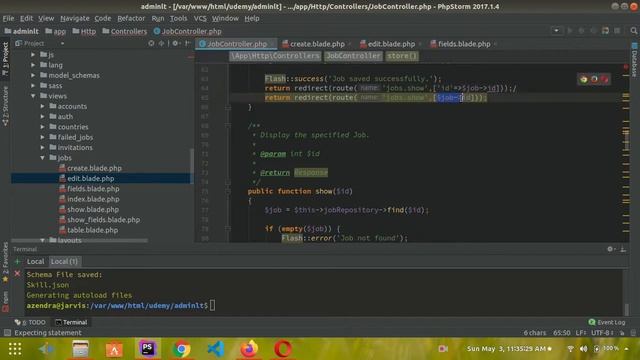Launch PhpStorm from the dock
The image size is (640, 360).
click(x=147, y=349)
